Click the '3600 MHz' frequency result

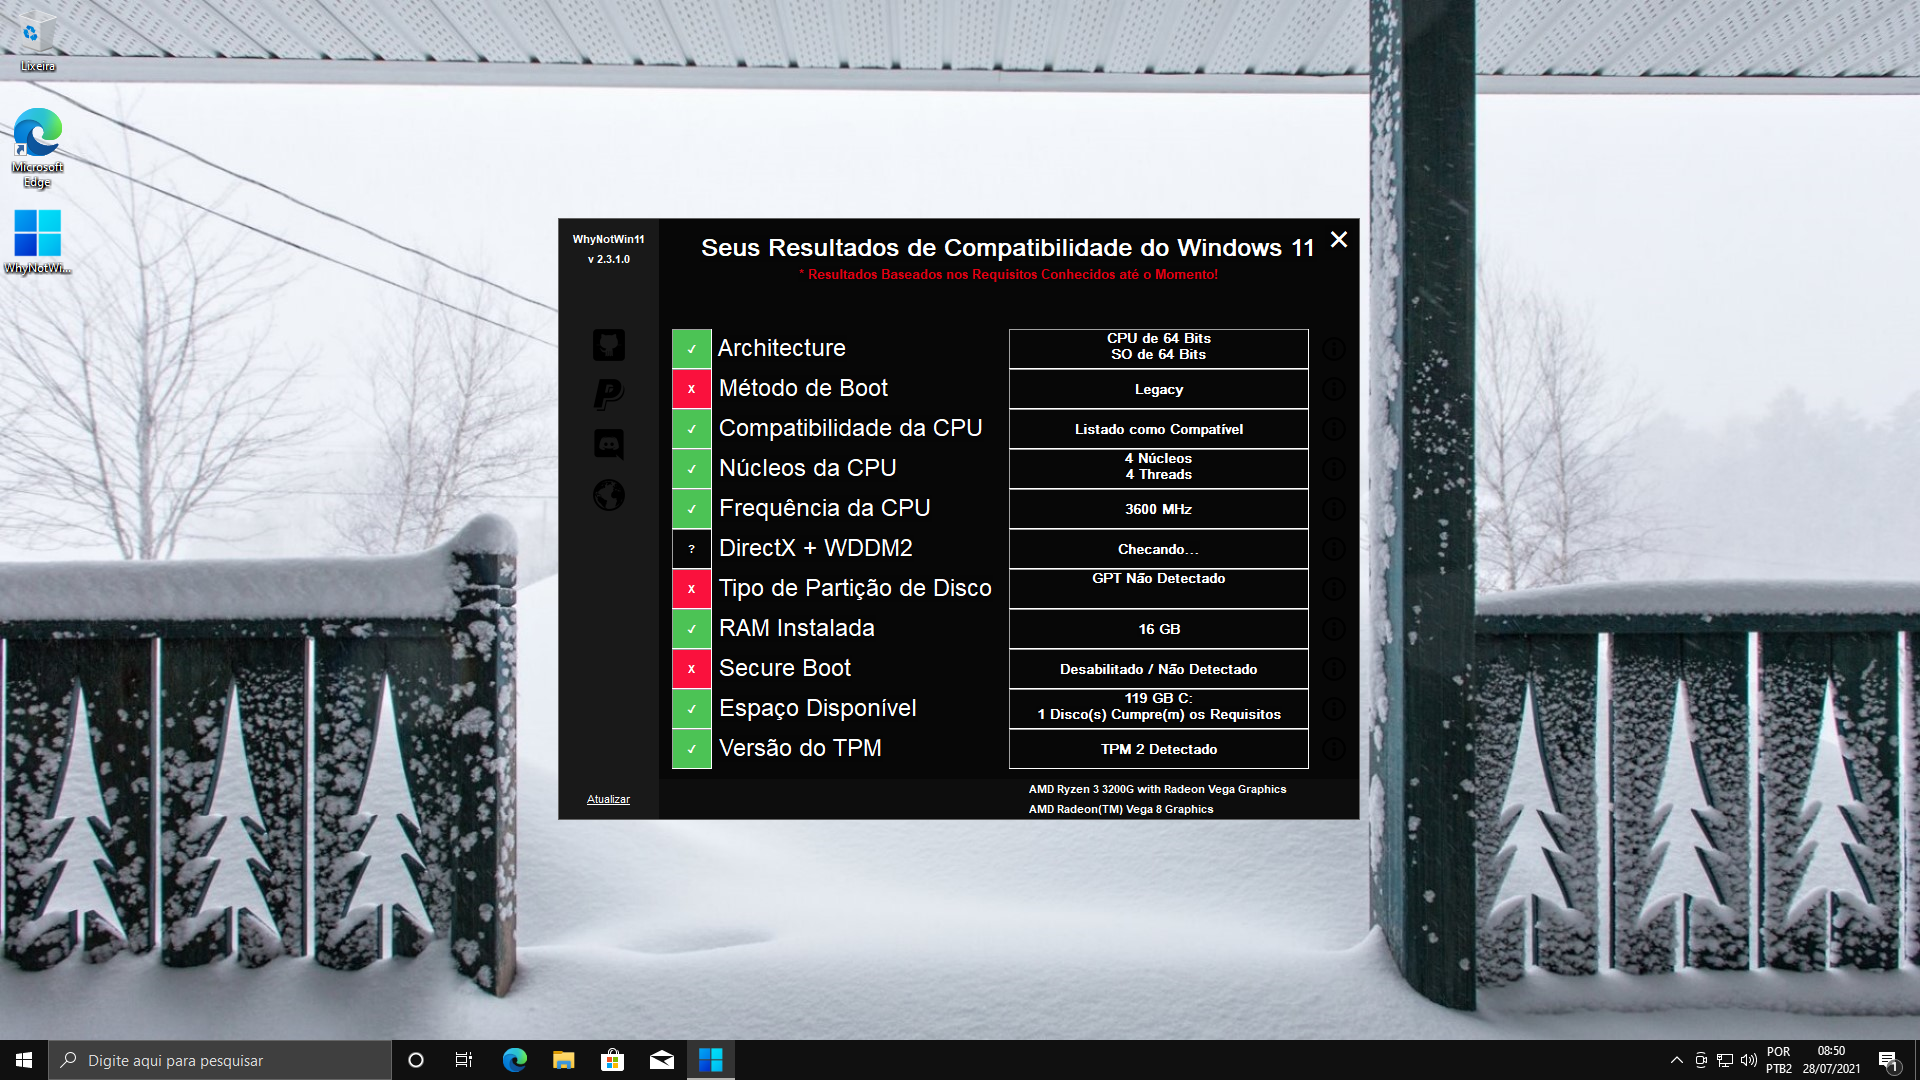tap(1159, 509)
